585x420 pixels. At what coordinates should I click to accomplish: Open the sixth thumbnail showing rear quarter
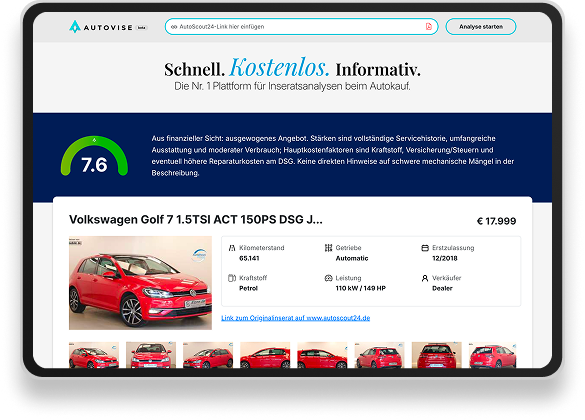point(379,355)
